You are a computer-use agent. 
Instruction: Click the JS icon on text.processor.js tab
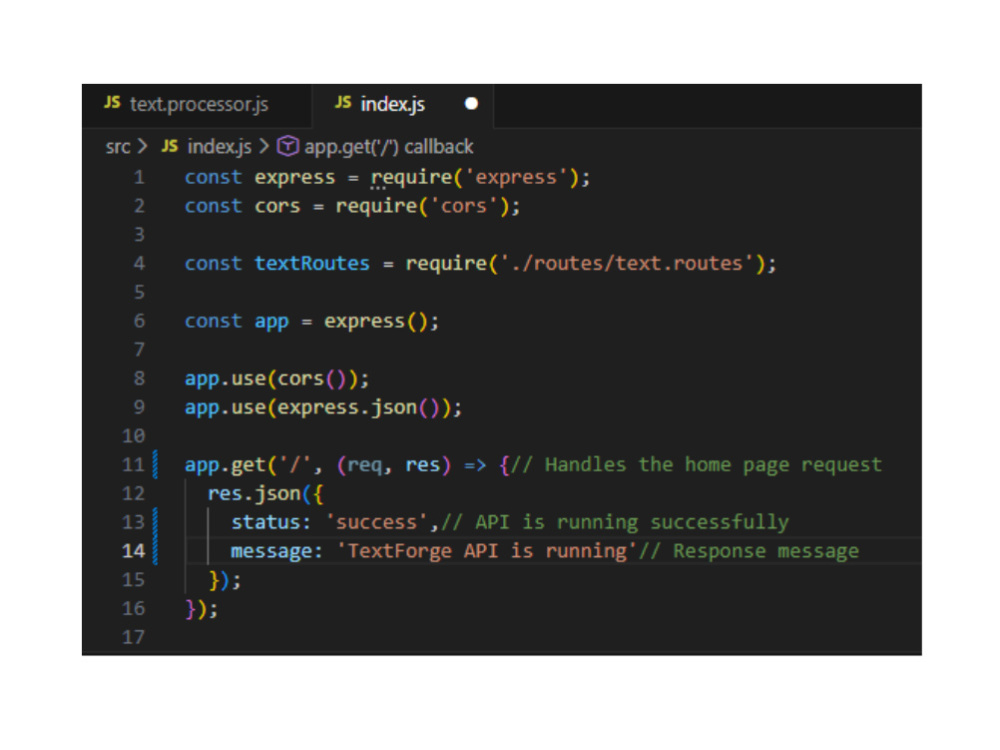click(112, 103)
